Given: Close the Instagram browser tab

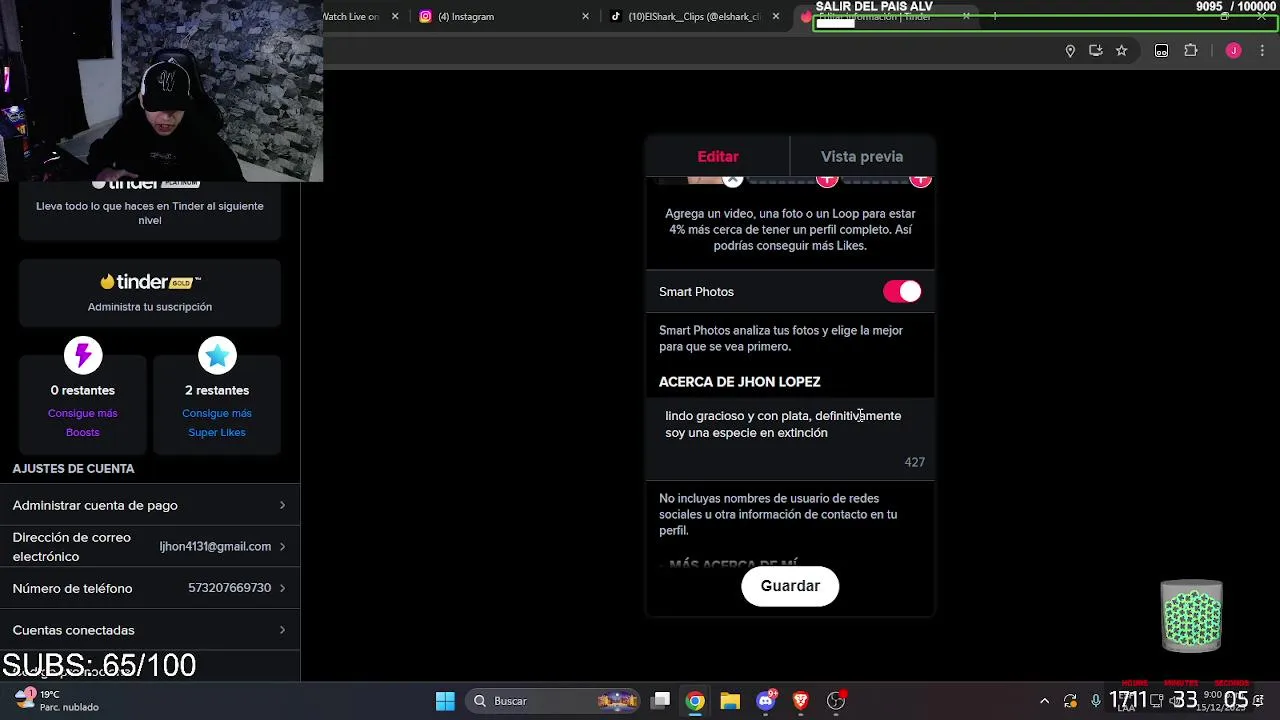Looking at the screenshot, I should click(585, 16).
